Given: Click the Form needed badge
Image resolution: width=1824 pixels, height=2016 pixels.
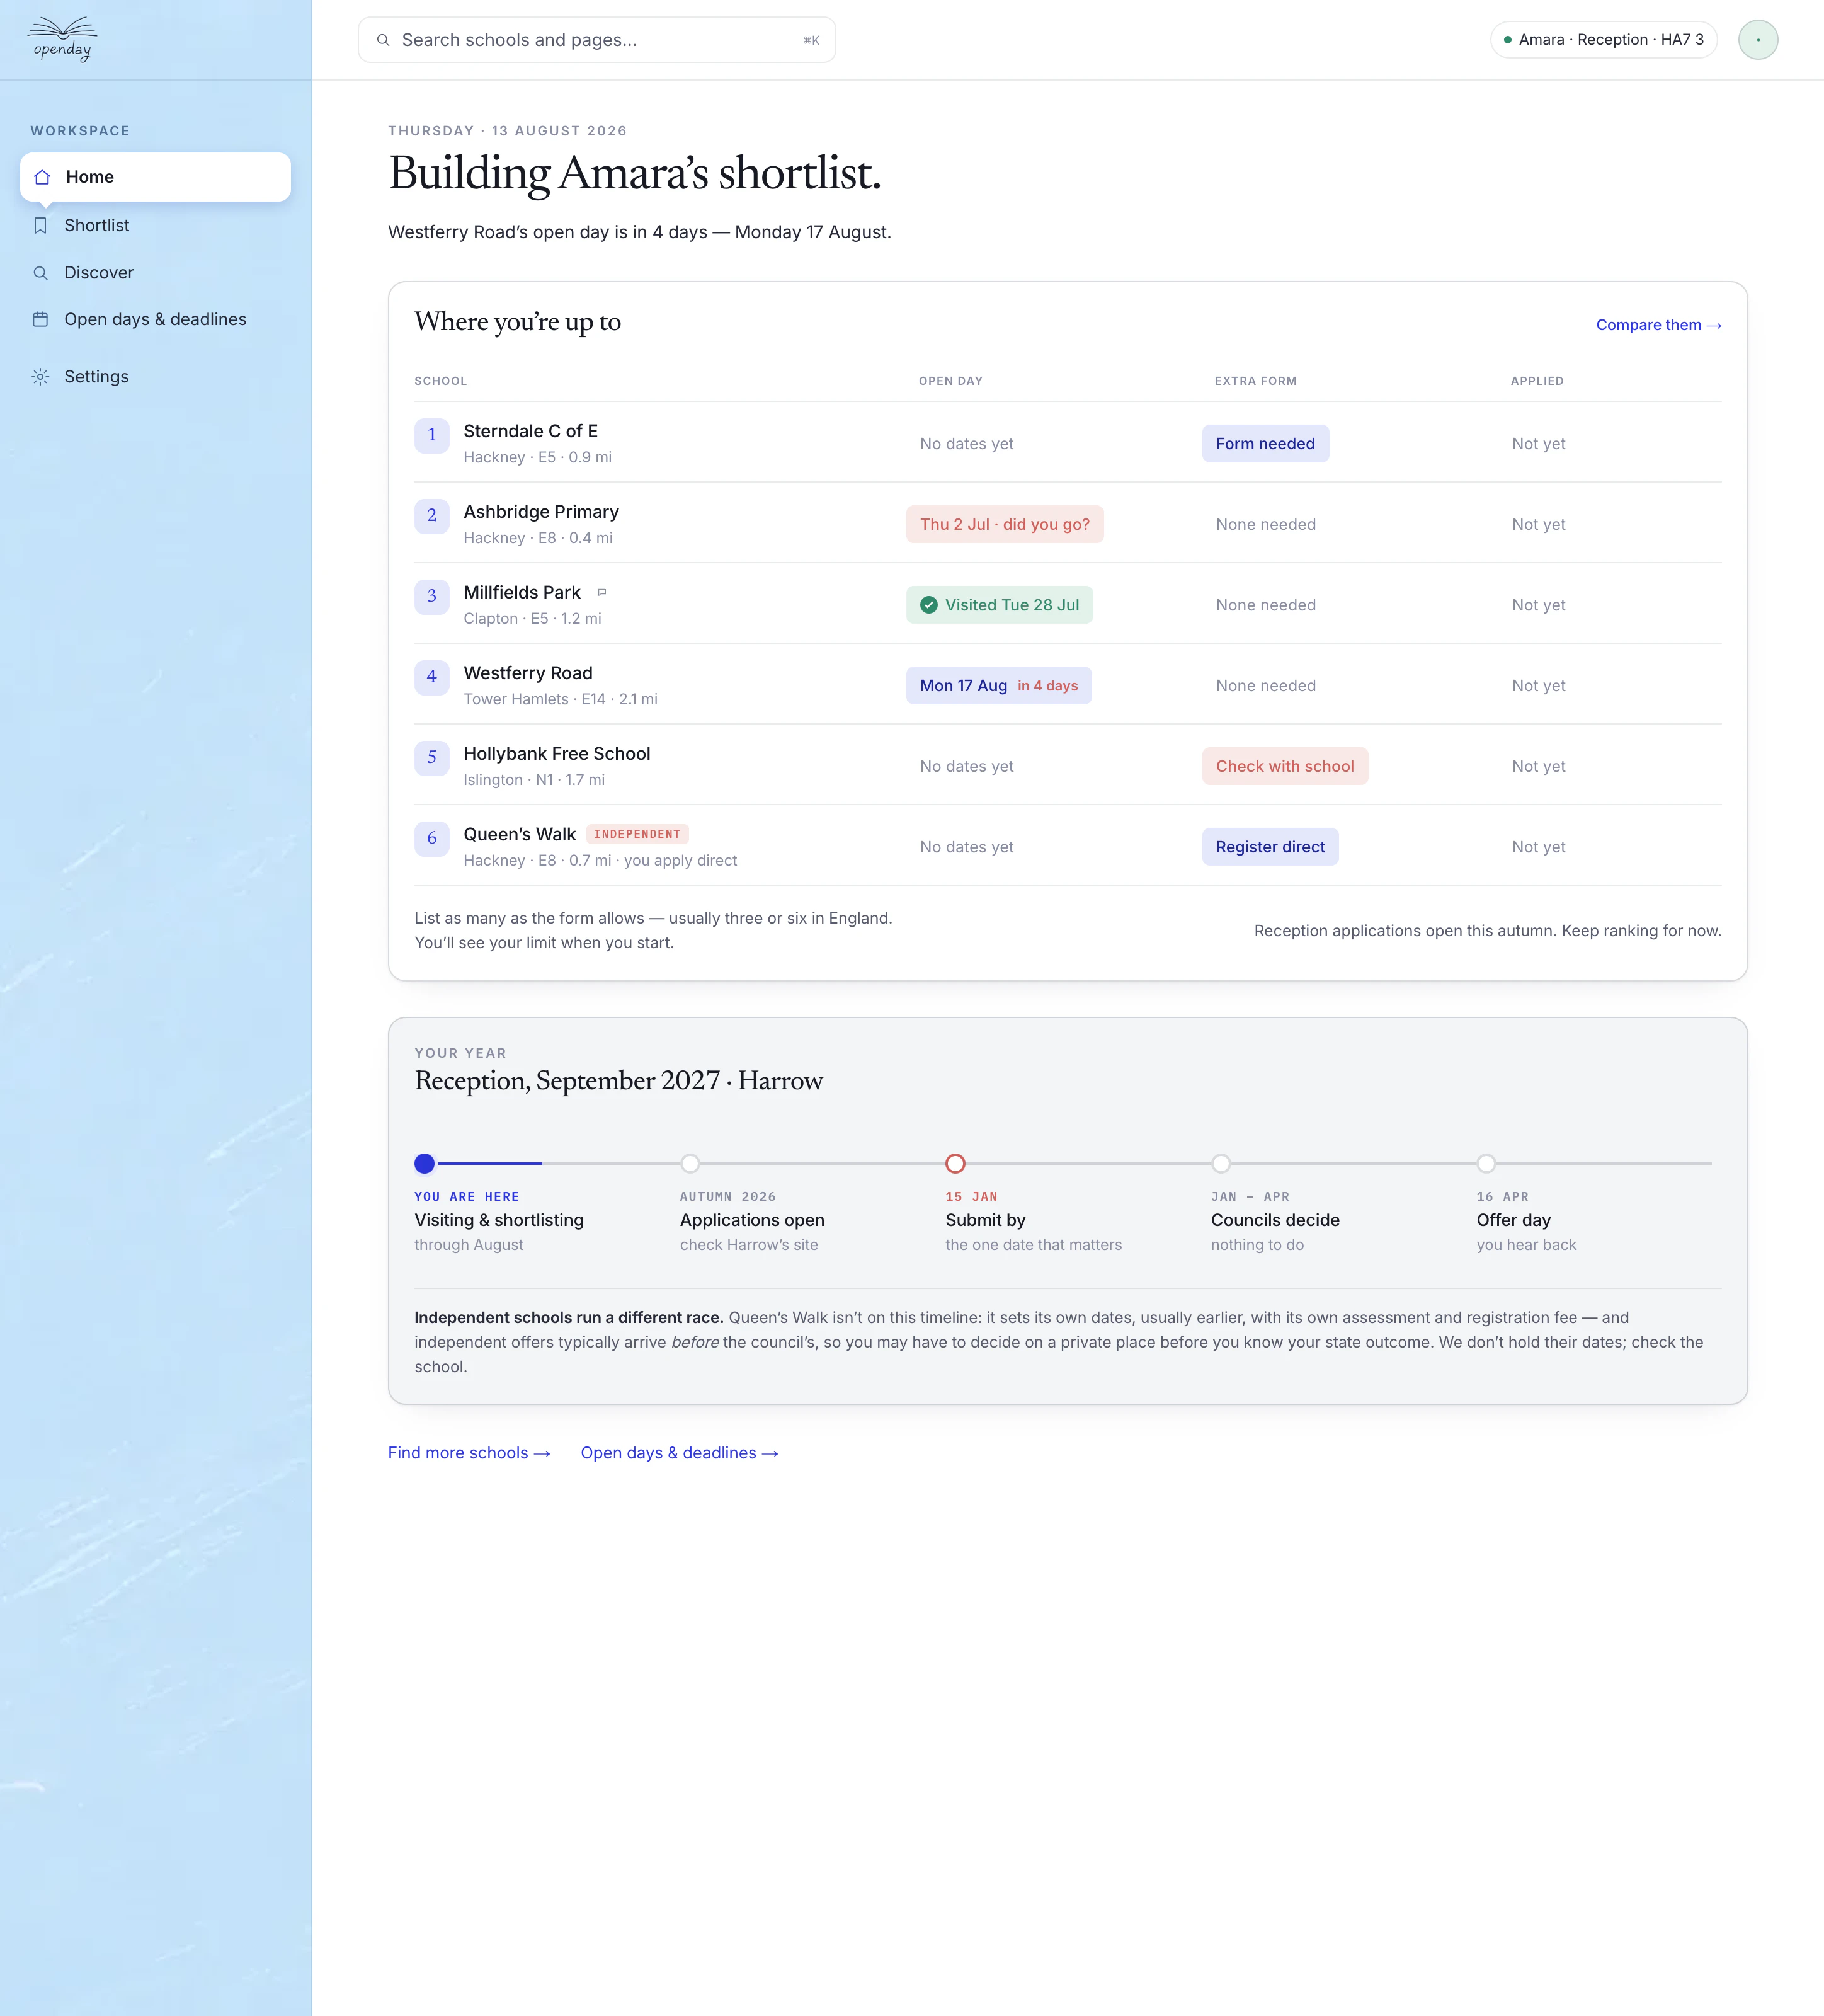Looking at the screenshot, I should [x=1265, y=444].
